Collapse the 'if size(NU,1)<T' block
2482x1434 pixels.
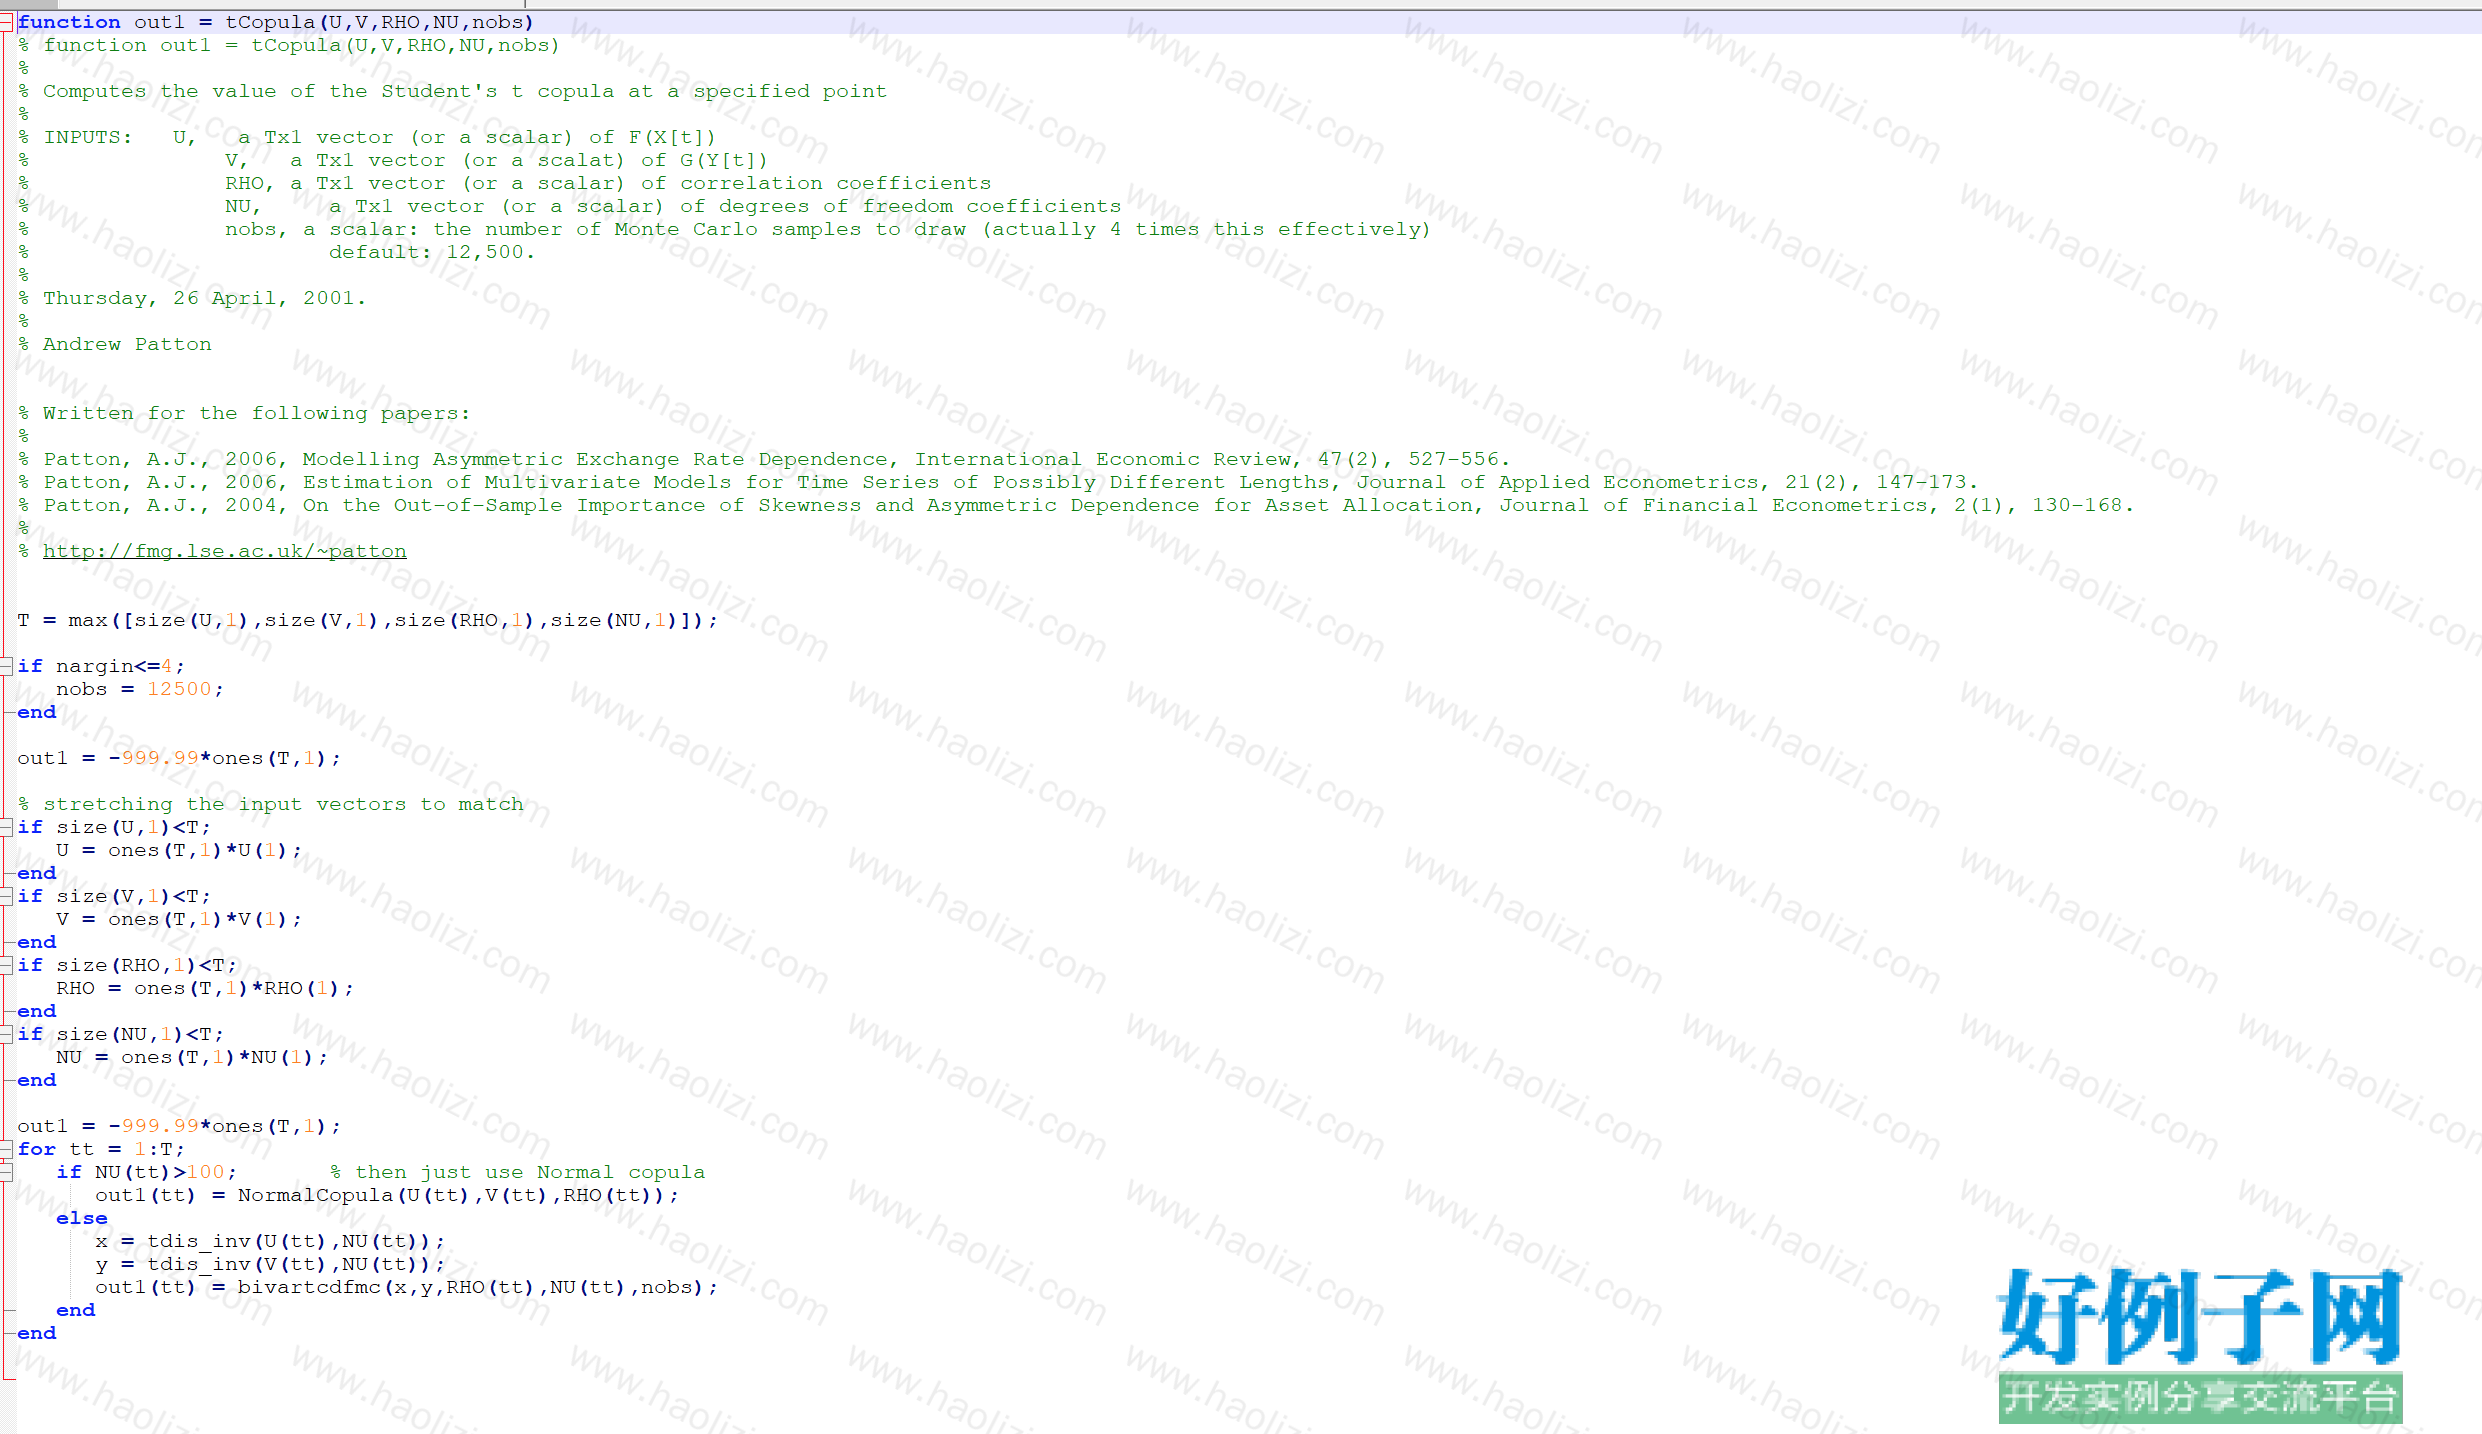(6, 1034)
